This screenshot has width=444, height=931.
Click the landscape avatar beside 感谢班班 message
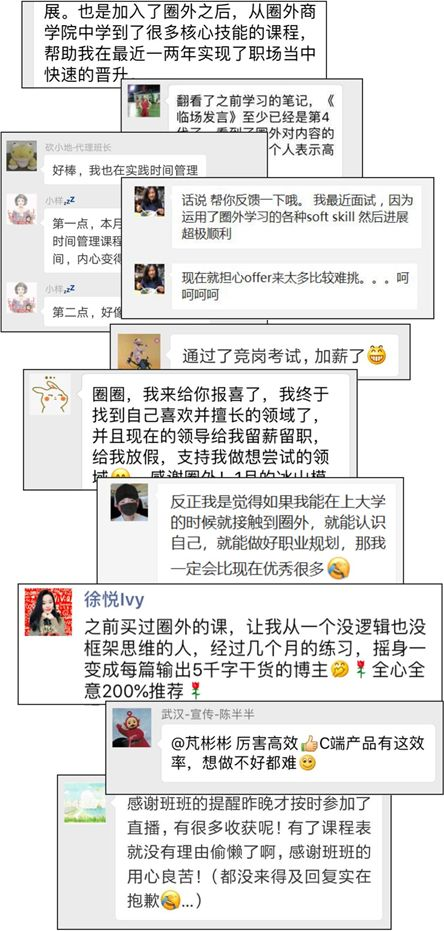pyautogui.click(x=85, y=803)
